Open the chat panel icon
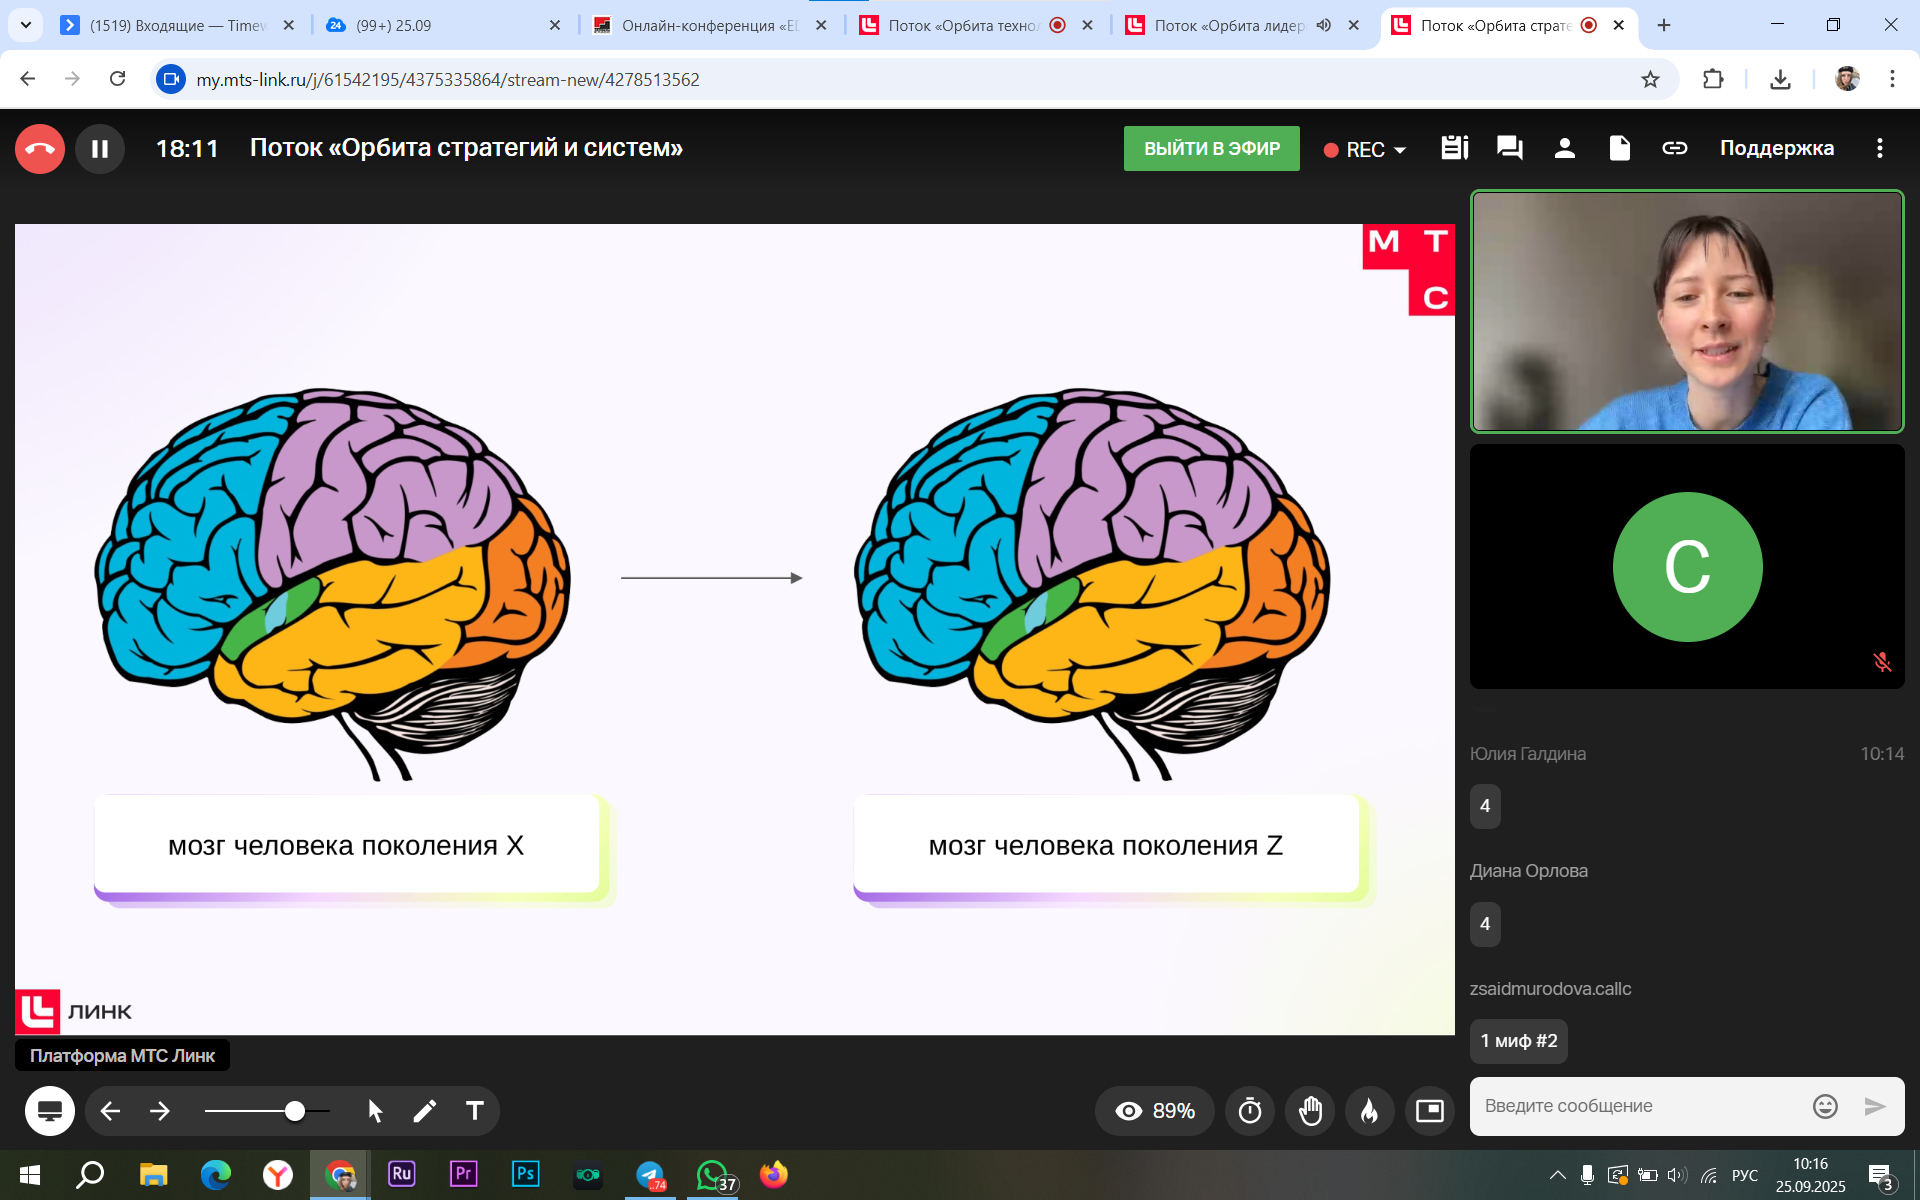 click(x=1509, y=149)
